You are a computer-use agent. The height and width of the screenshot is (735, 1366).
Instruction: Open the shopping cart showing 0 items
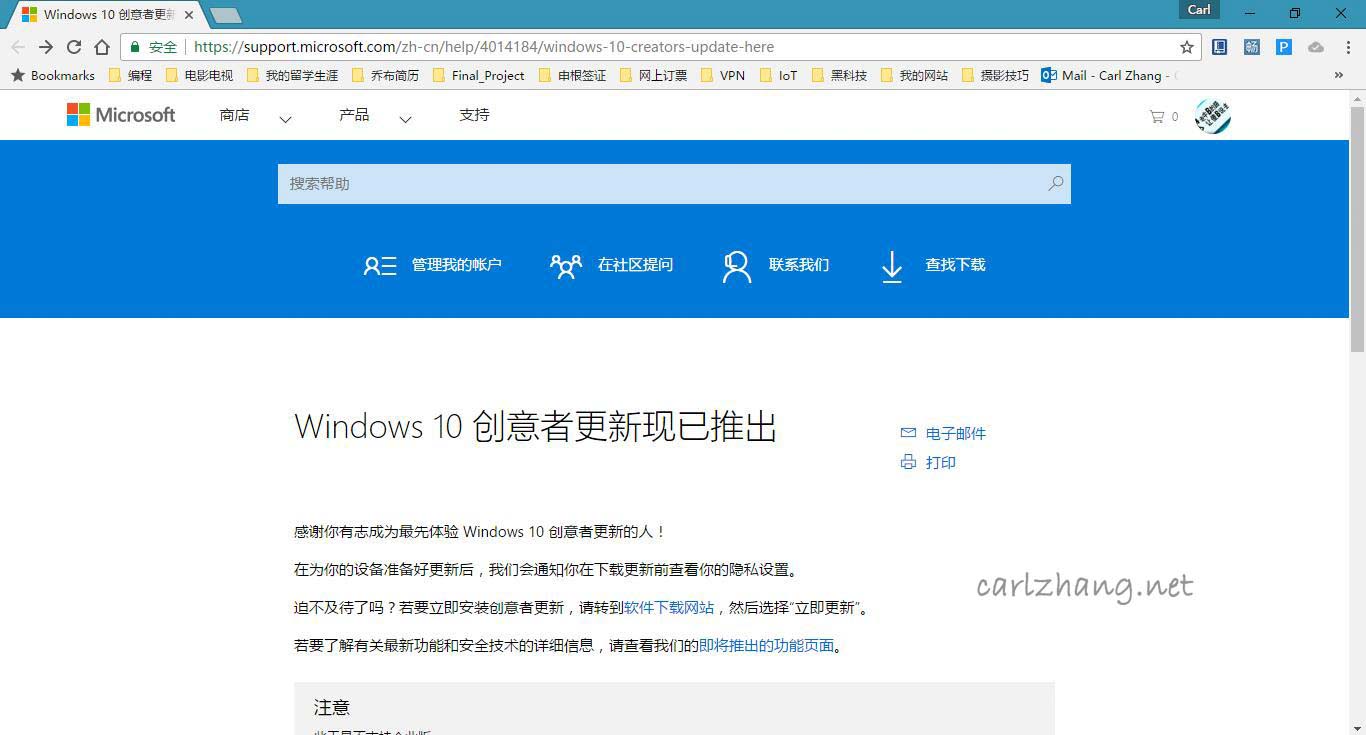coord(1158,116)
